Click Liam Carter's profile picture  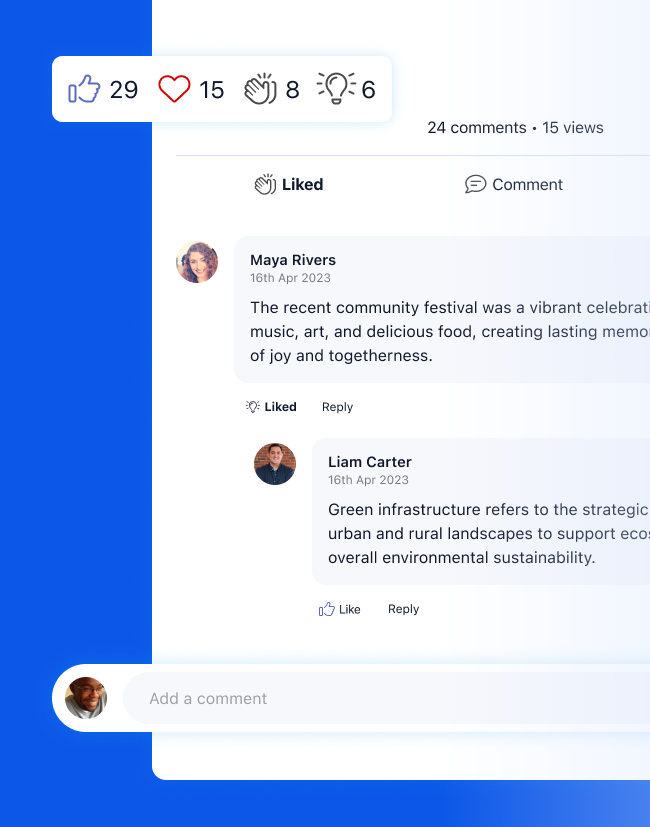tap(275, 464)
